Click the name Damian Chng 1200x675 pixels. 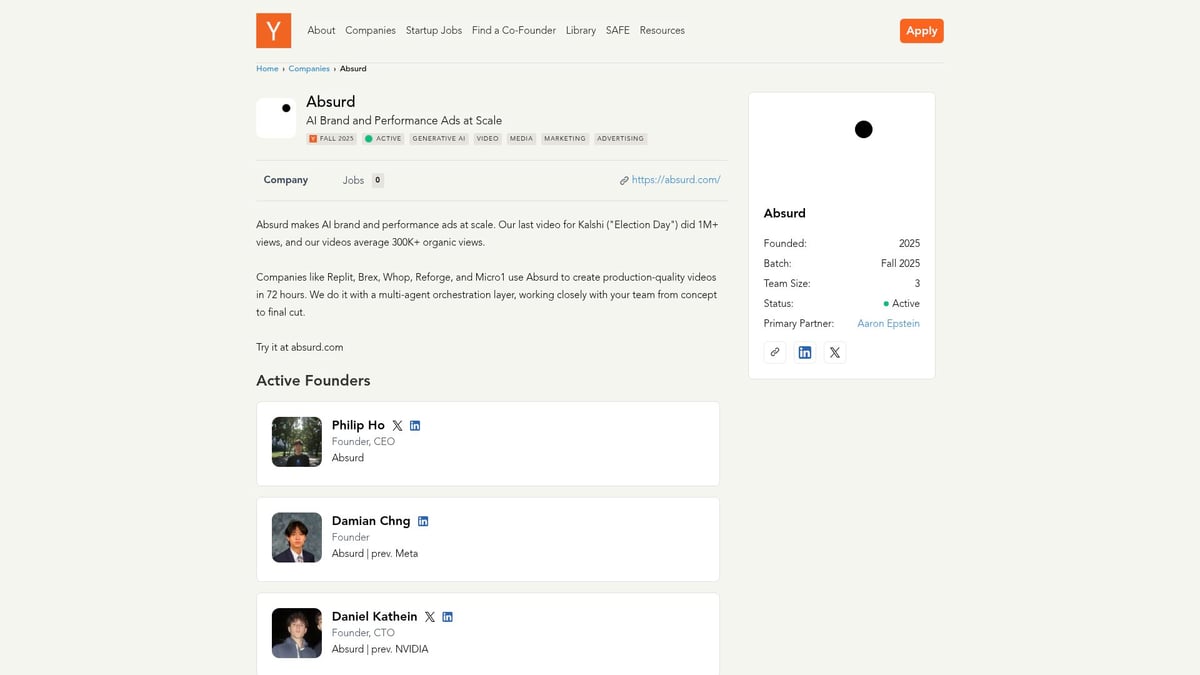pos(371,521)
